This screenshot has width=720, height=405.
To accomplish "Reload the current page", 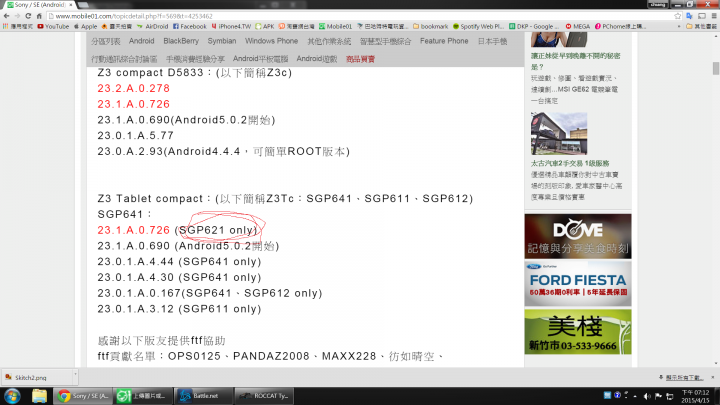I will [x=28, y=16].
